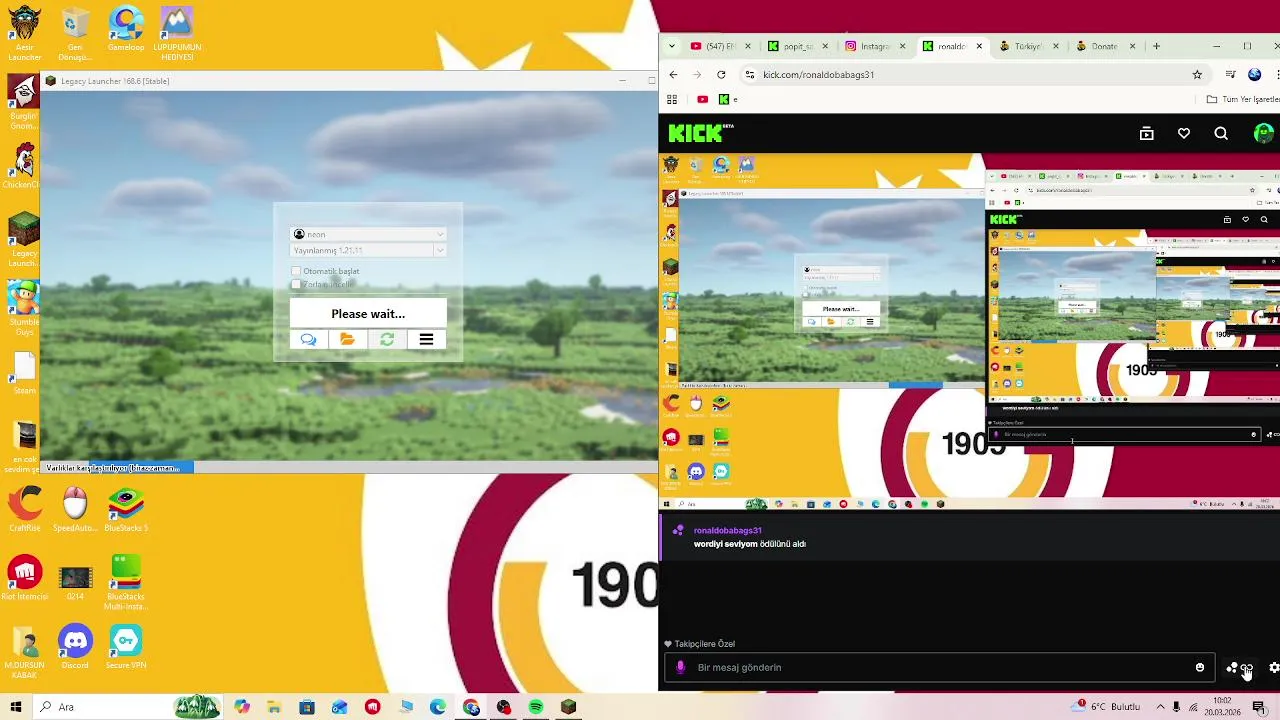1280x720 pixels.
Task: Click the green refresh arrows in Legacy Launcher
Action: click(387, 340)
